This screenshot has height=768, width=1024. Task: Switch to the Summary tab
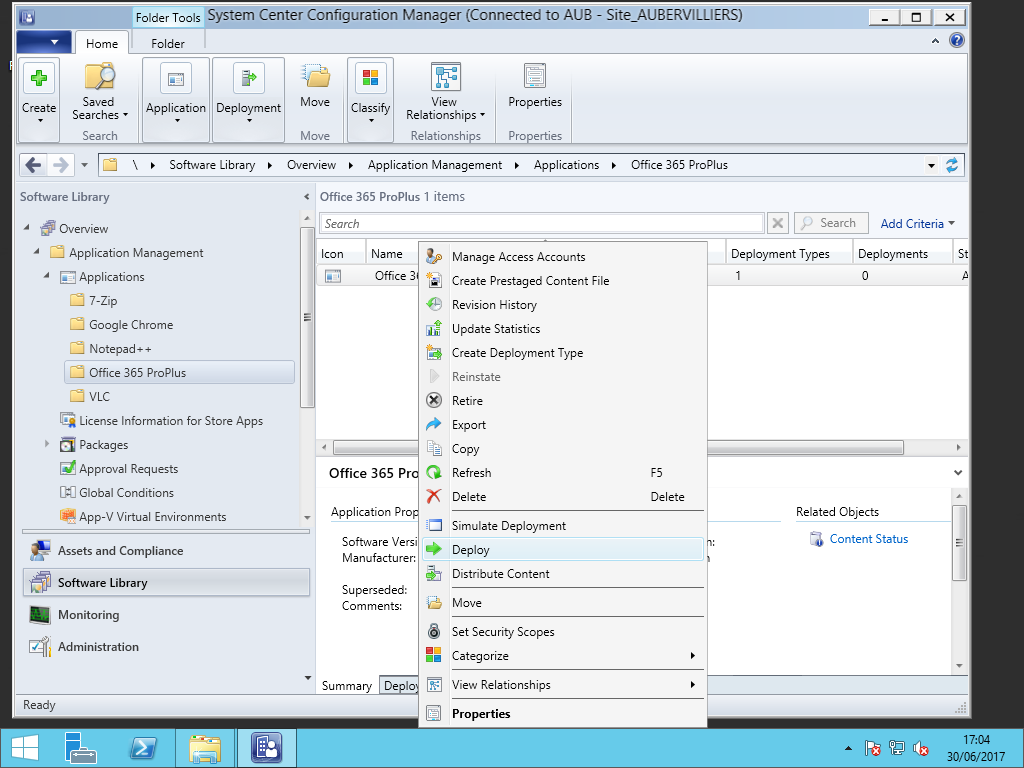[x=347, y=686]
